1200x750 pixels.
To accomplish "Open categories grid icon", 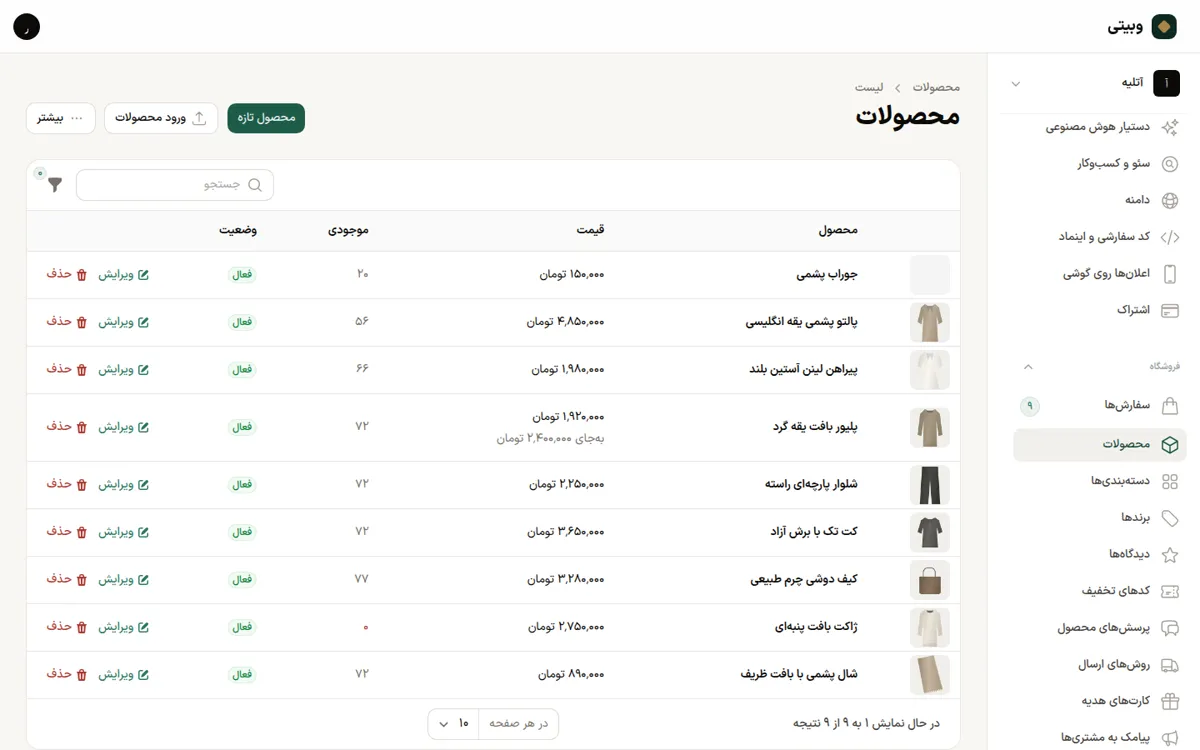I will (1169, 481).
